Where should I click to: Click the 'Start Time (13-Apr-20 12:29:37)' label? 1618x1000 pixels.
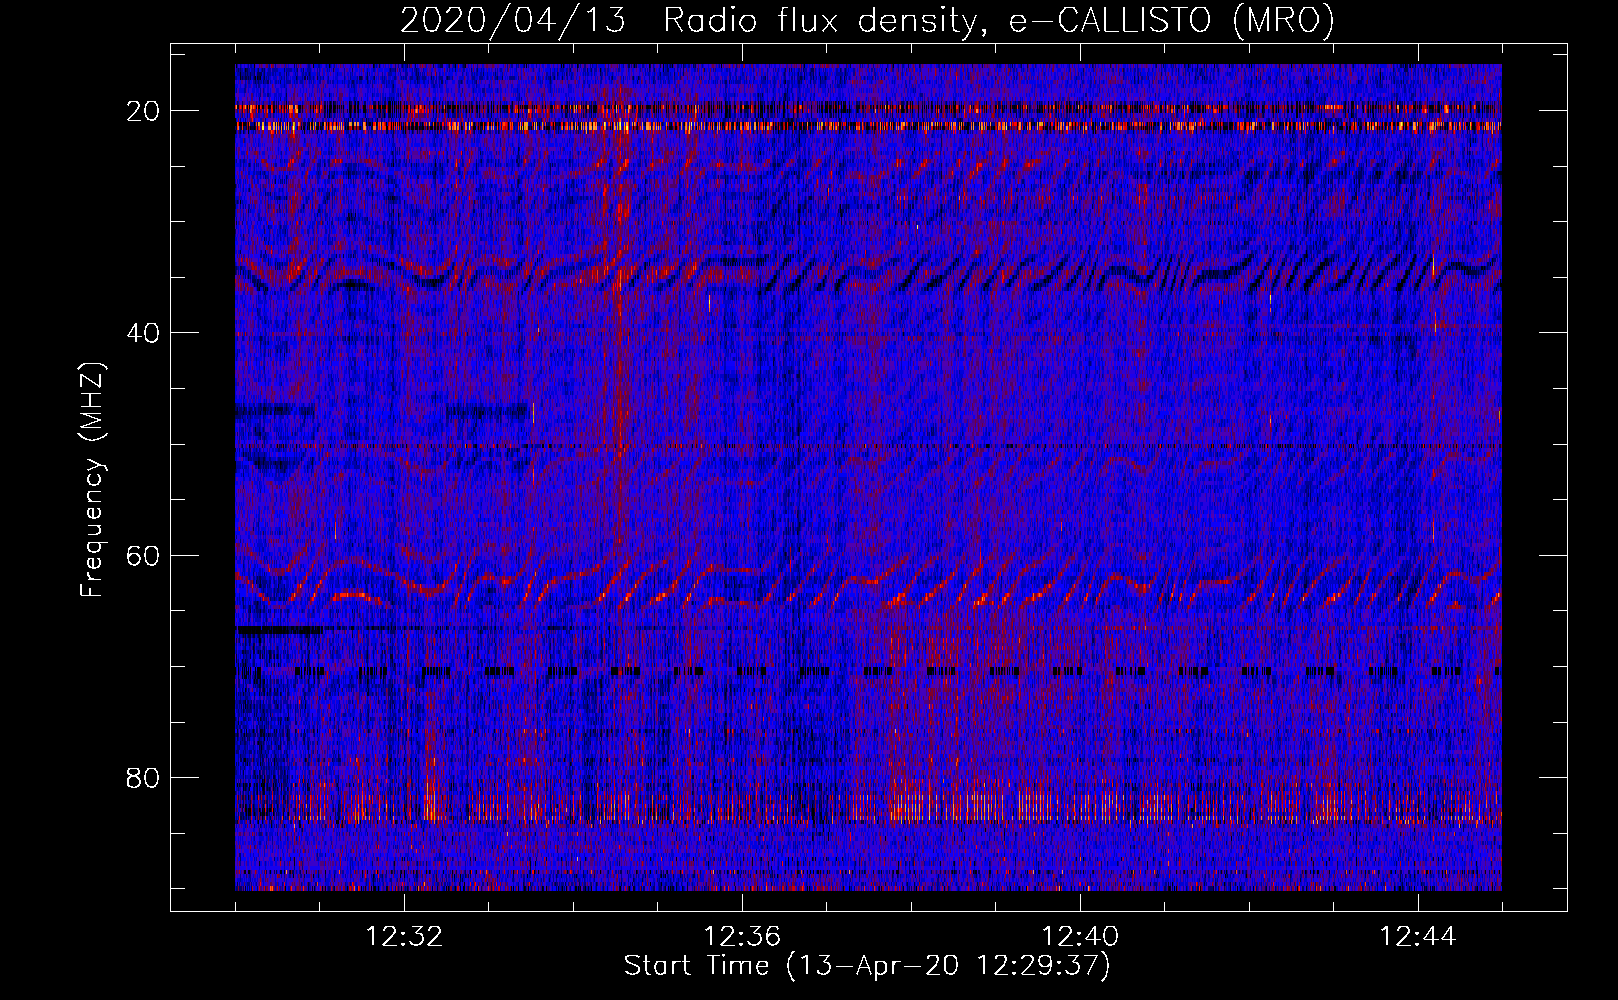(867, 966)
